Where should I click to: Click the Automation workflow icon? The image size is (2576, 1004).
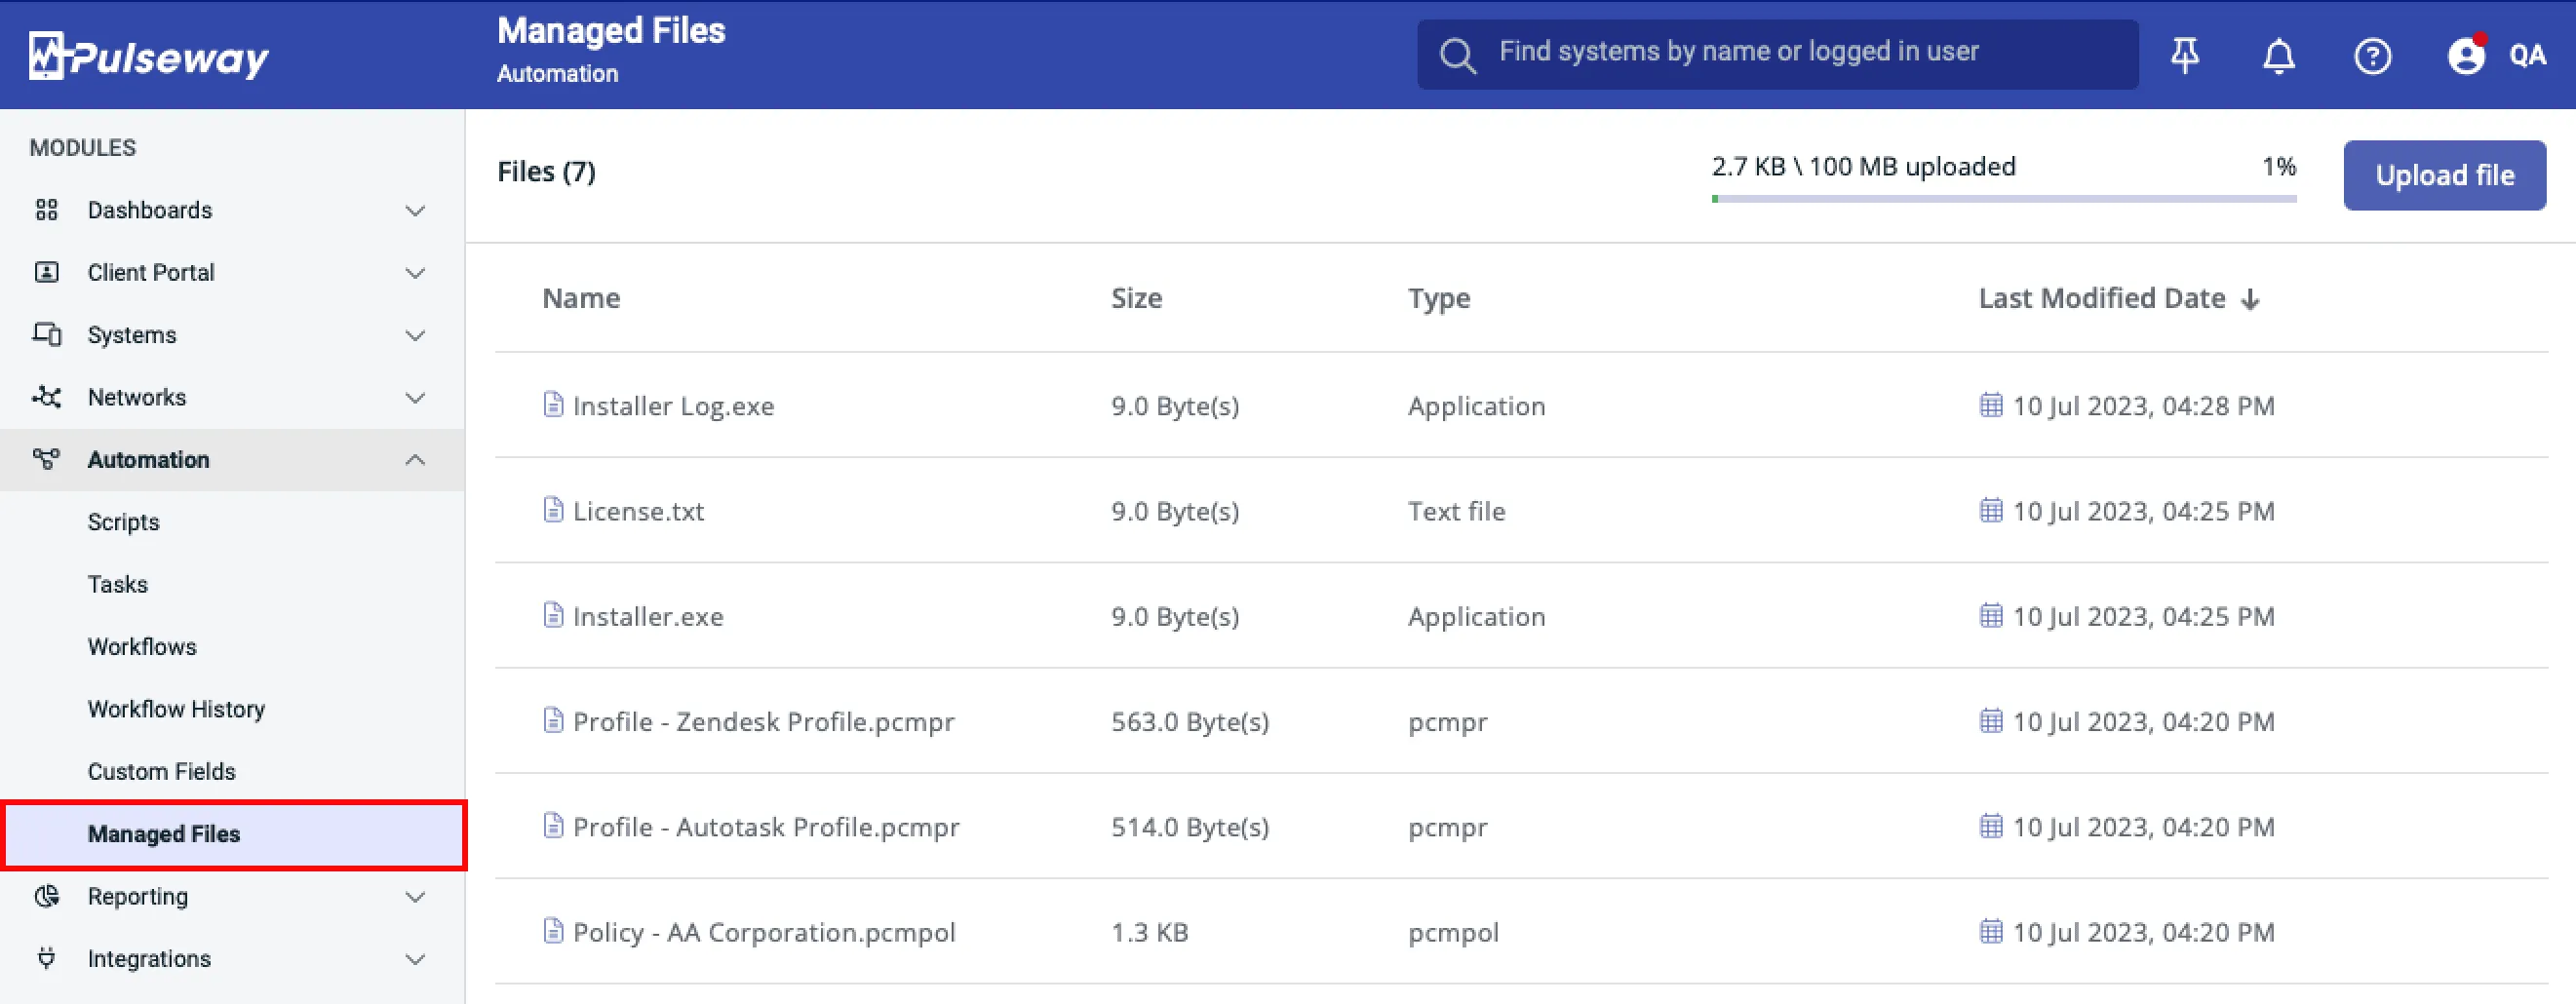tap(46, 459)
